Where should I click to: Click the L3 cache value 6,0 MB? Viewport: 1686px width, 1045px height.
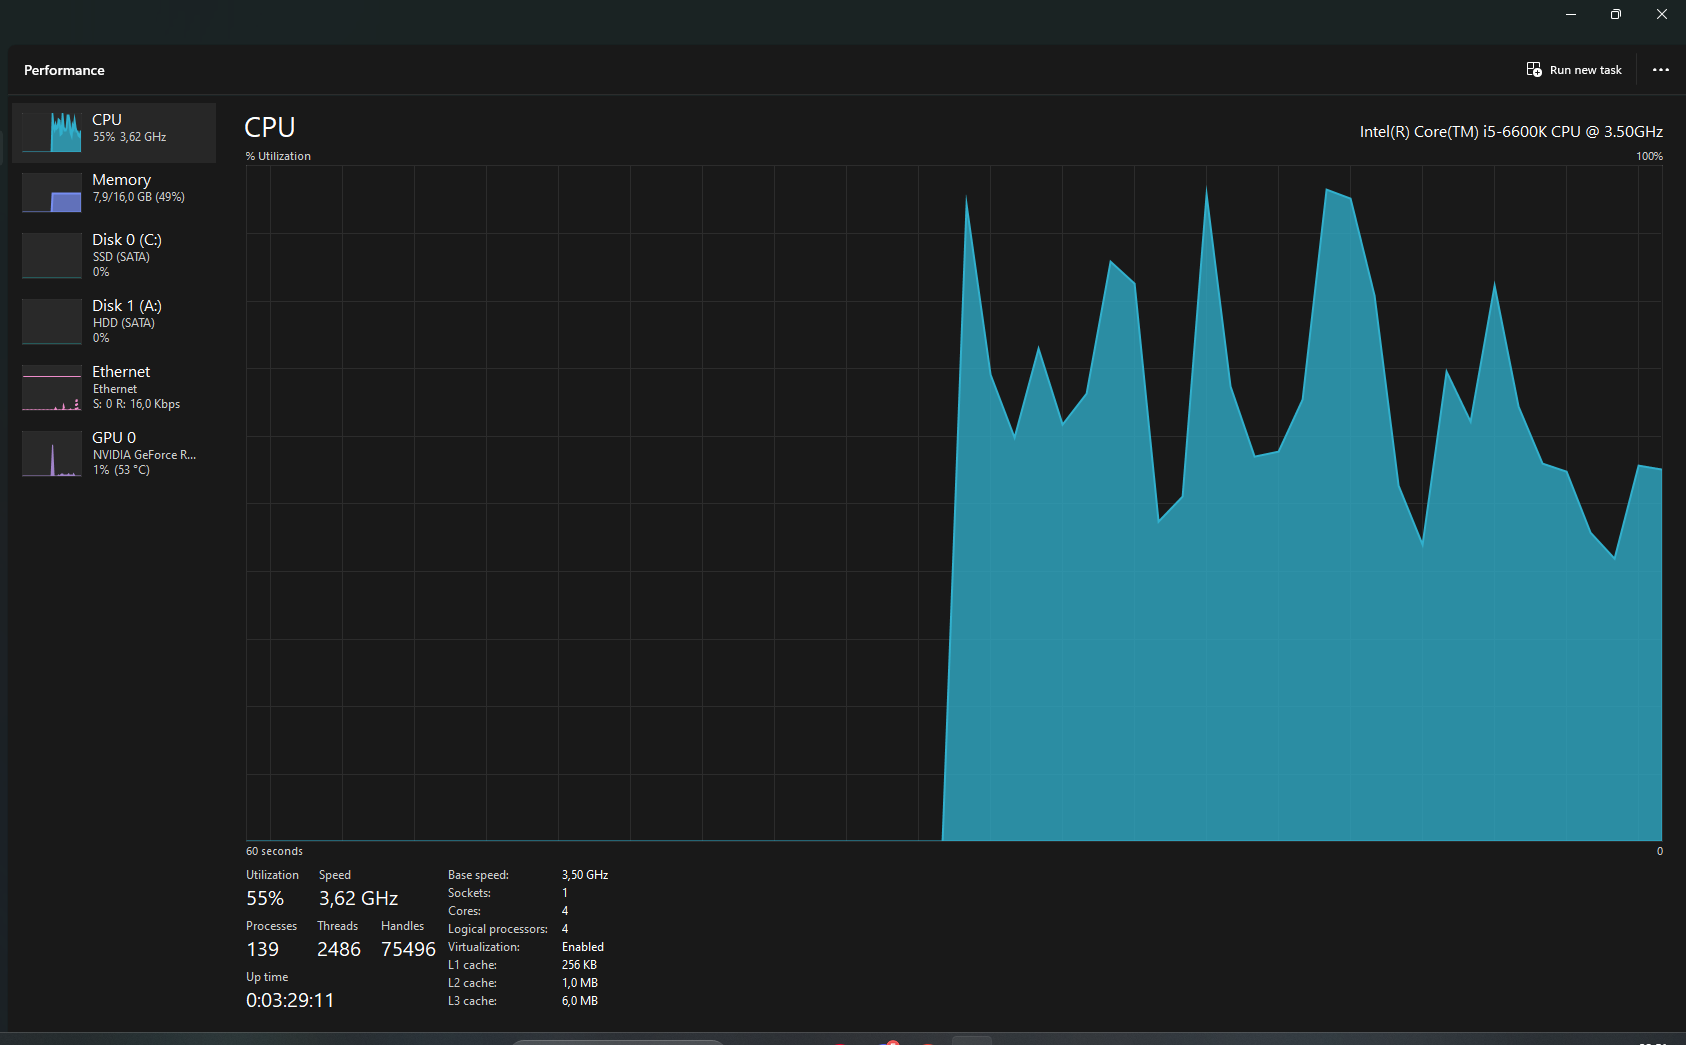point(580,1001)
